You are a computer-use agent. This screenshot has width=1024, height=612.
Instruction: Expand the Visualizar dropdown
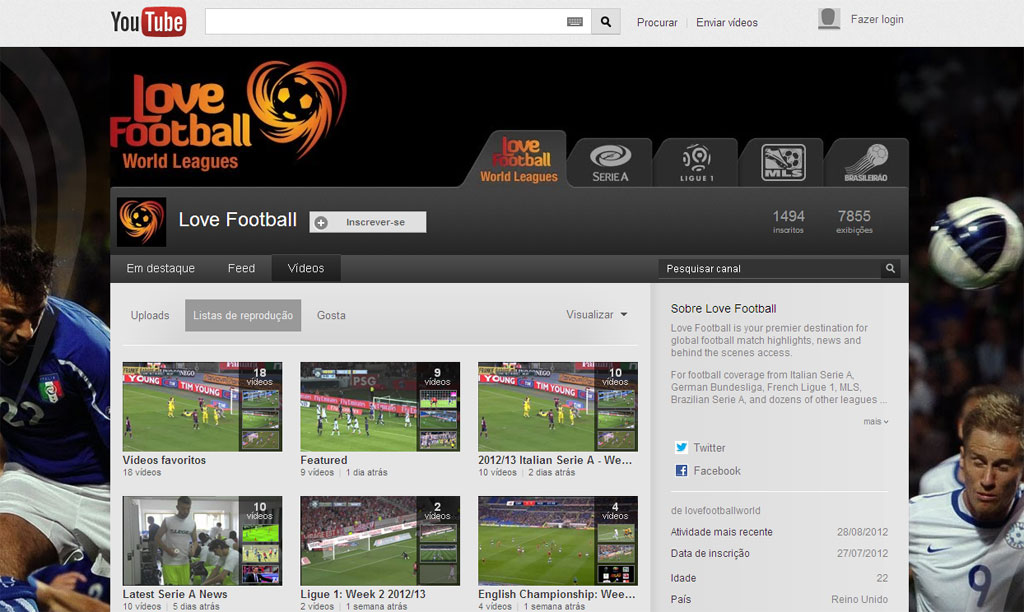[x=597, y=315]
